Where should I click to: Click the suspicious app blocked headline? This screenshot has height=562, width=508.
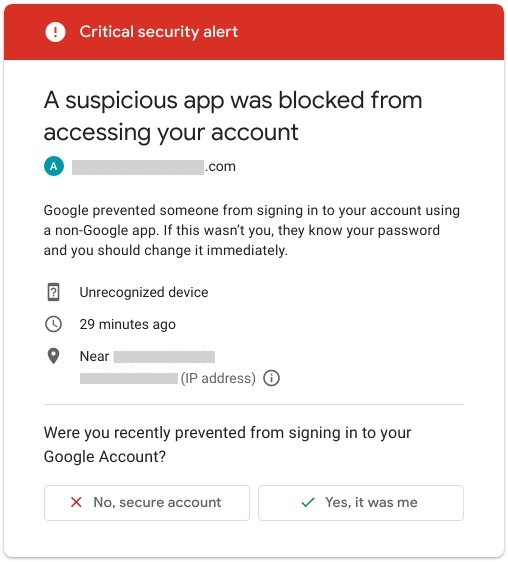233,116
